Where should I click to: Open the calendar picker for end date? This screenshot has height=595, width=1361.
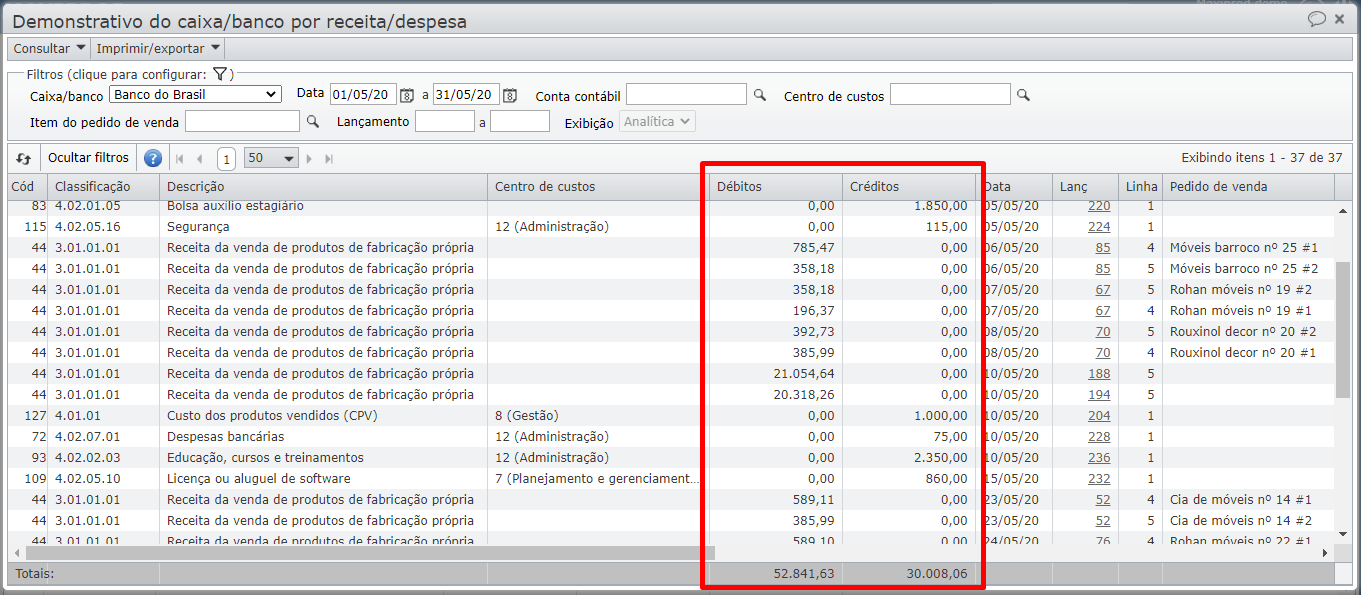(510, 95)
